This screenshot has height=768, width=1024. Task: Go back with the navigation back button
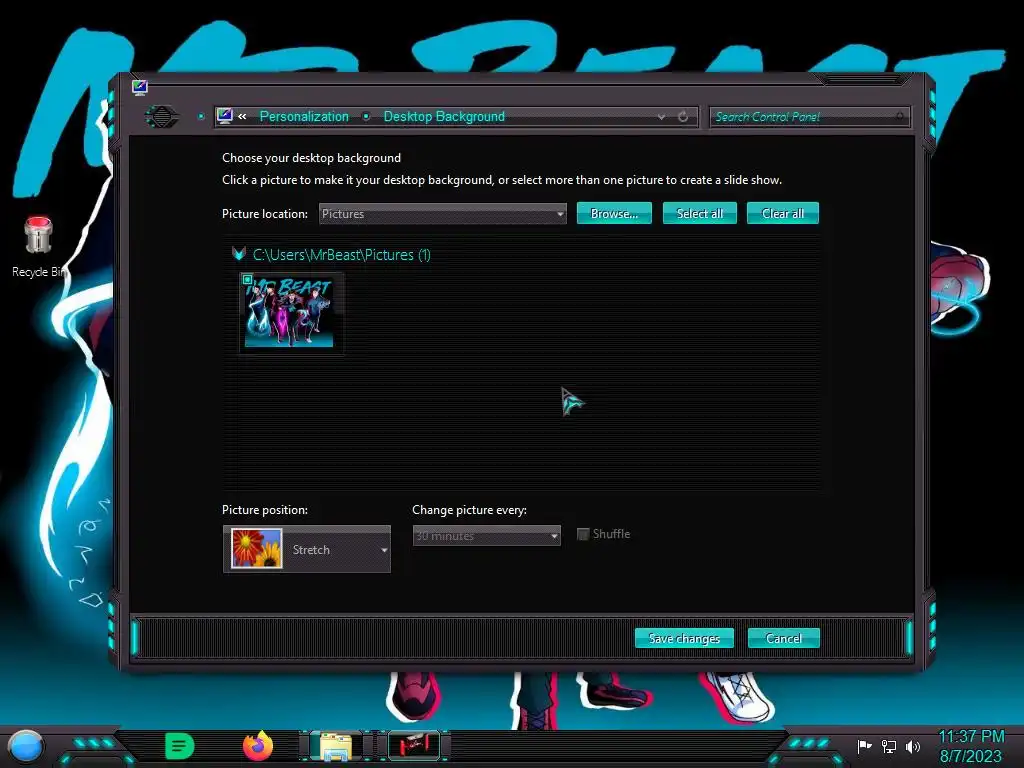click(x=161, y=117)
